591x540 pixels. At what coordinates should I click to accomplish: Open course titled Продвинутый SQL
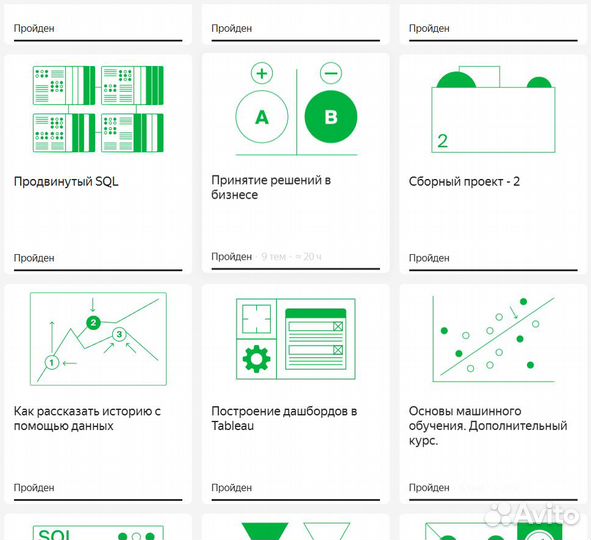tap(66, 182)
